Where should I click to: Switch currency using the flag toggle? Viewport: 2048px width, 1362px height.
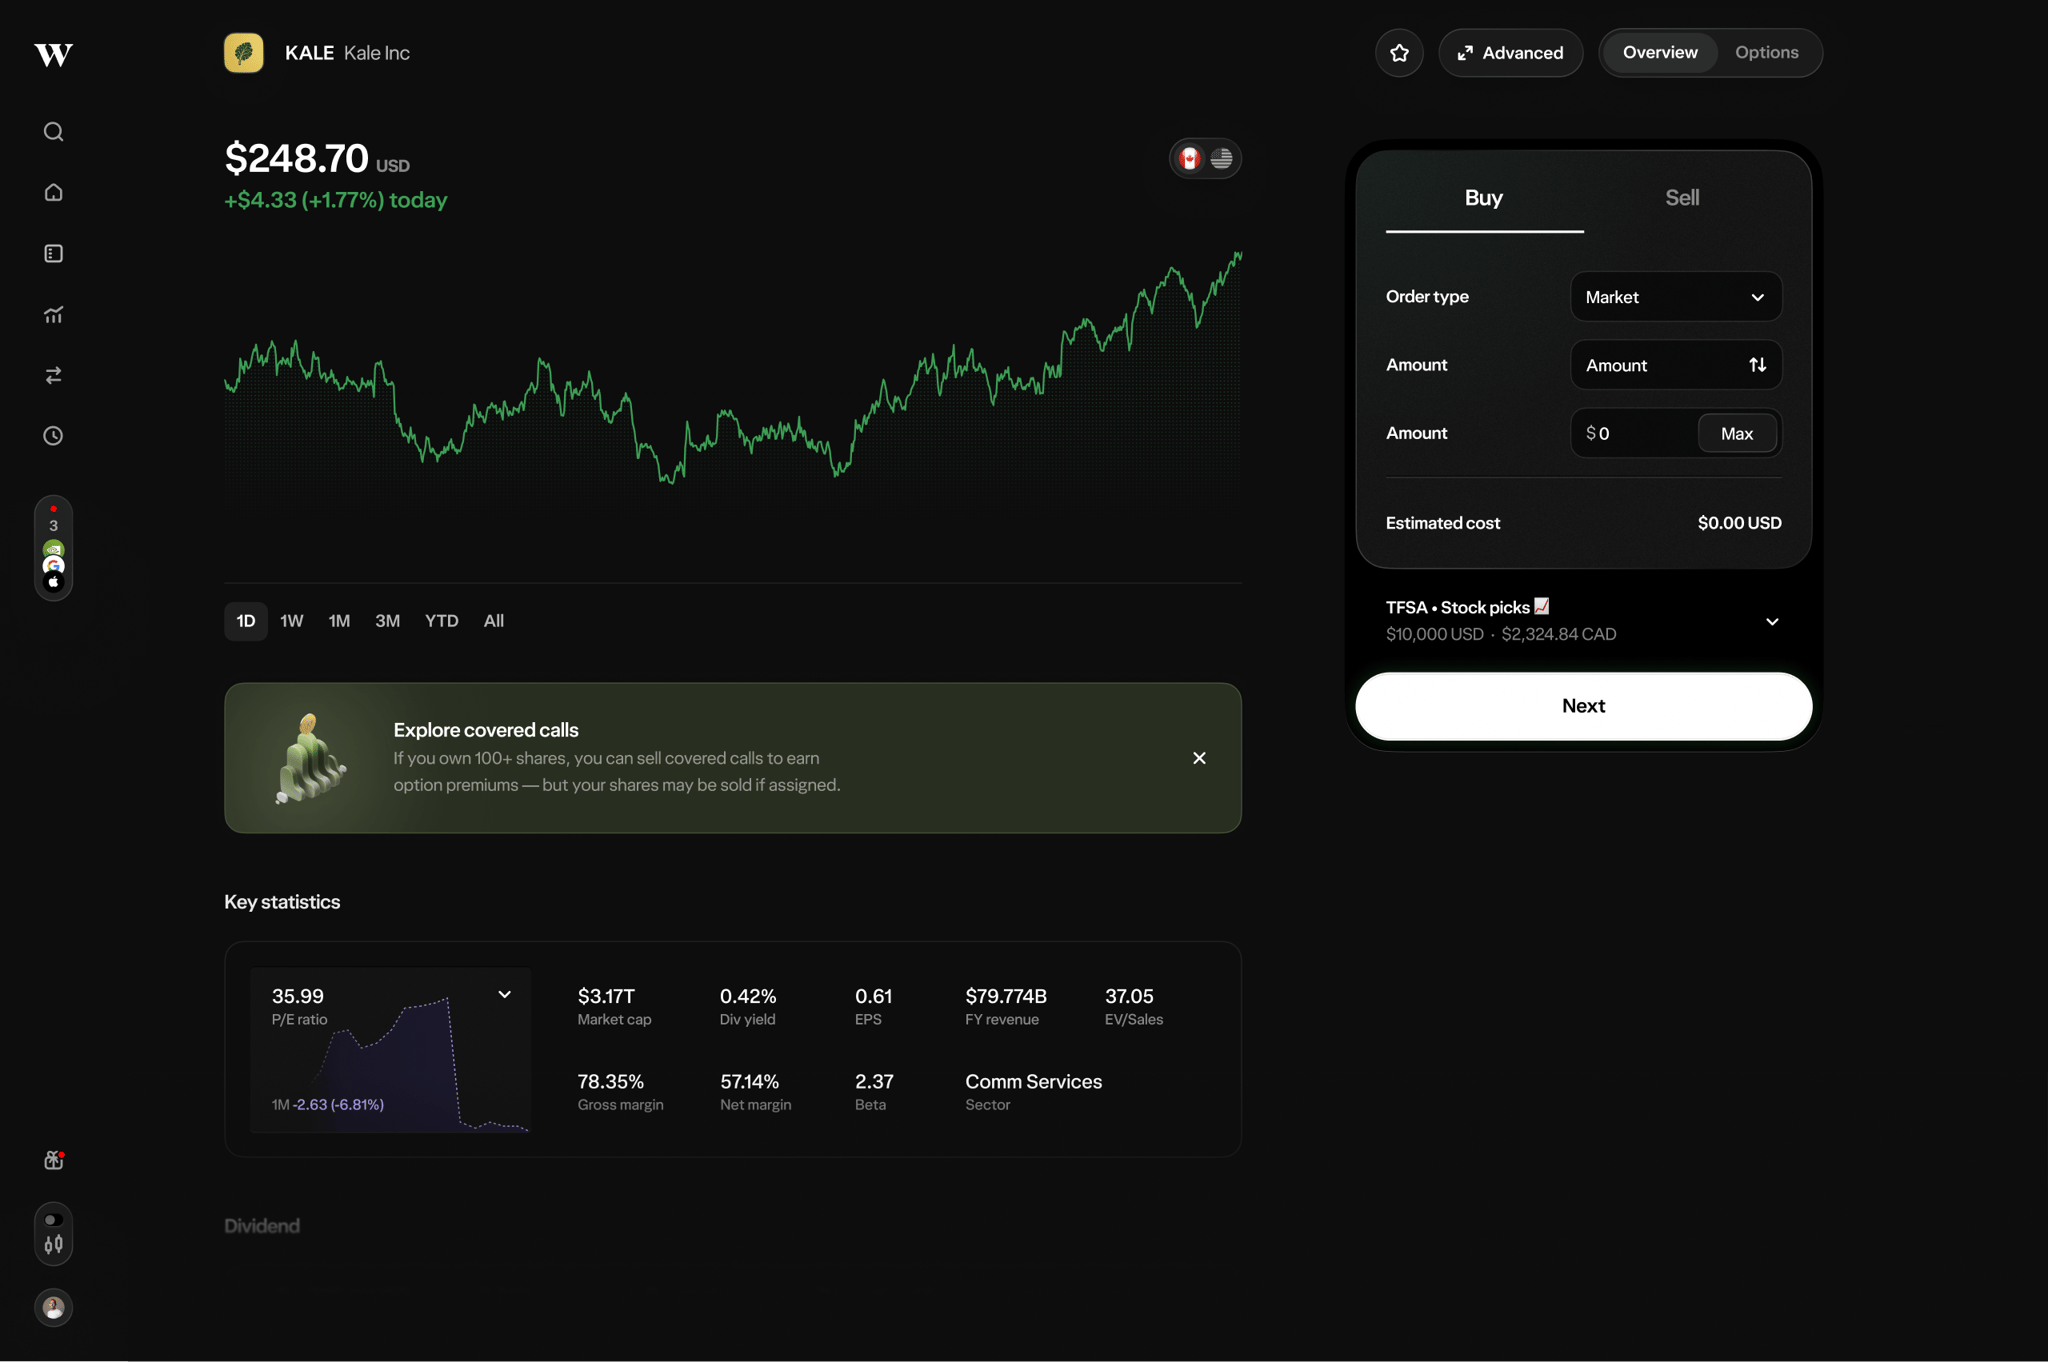pos(1205,158)
